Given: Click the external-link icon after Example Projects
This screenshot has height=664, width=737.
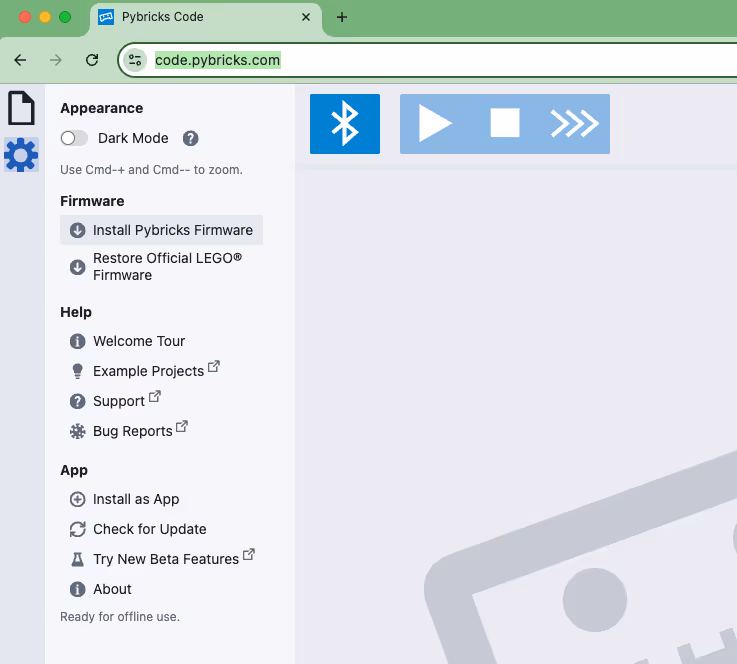Looking at the screenshot, I should [x=214, y=366].
